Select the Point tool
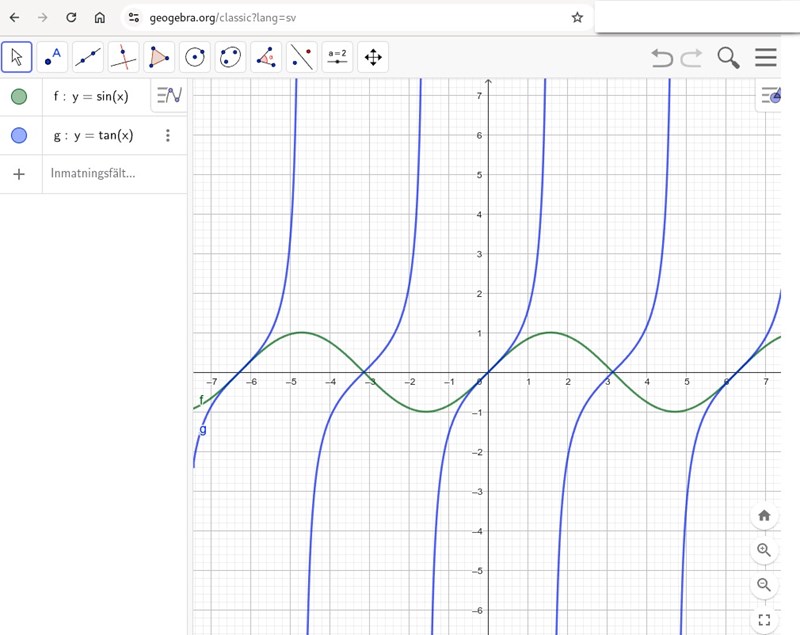This screenshot has height=635, width=800. click(x=52, y=57)
